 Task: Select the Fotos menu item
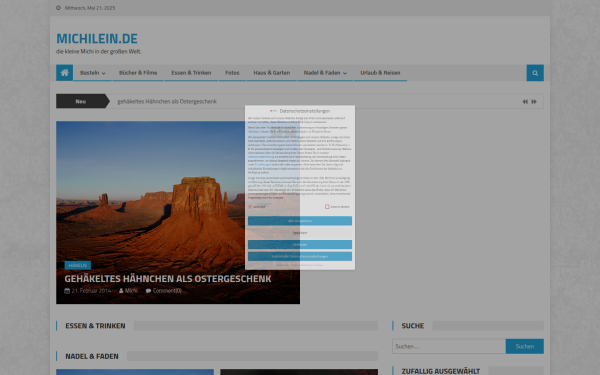coord(232,73)
